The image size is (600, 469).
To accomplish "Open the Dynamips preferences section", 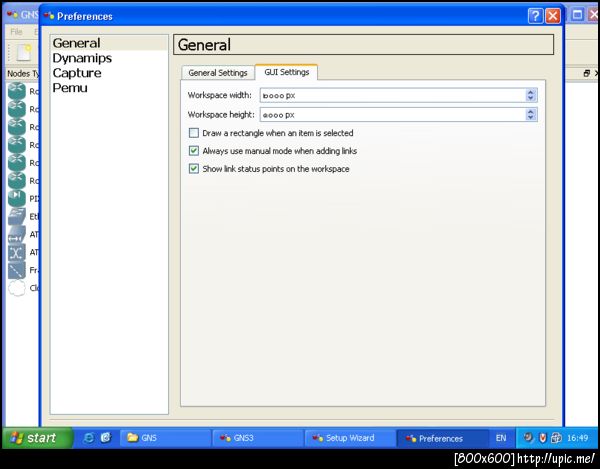I will click(x=109, y=58).
